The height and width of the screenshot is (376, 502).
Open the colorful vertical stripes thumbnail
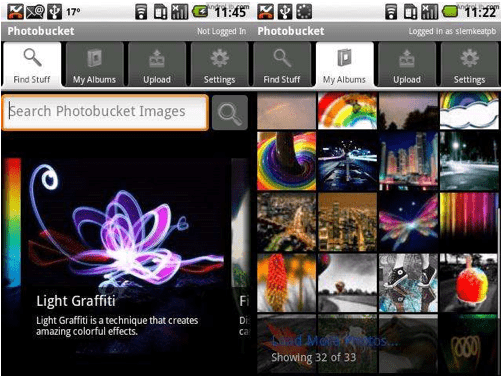[x=469, y=222]
